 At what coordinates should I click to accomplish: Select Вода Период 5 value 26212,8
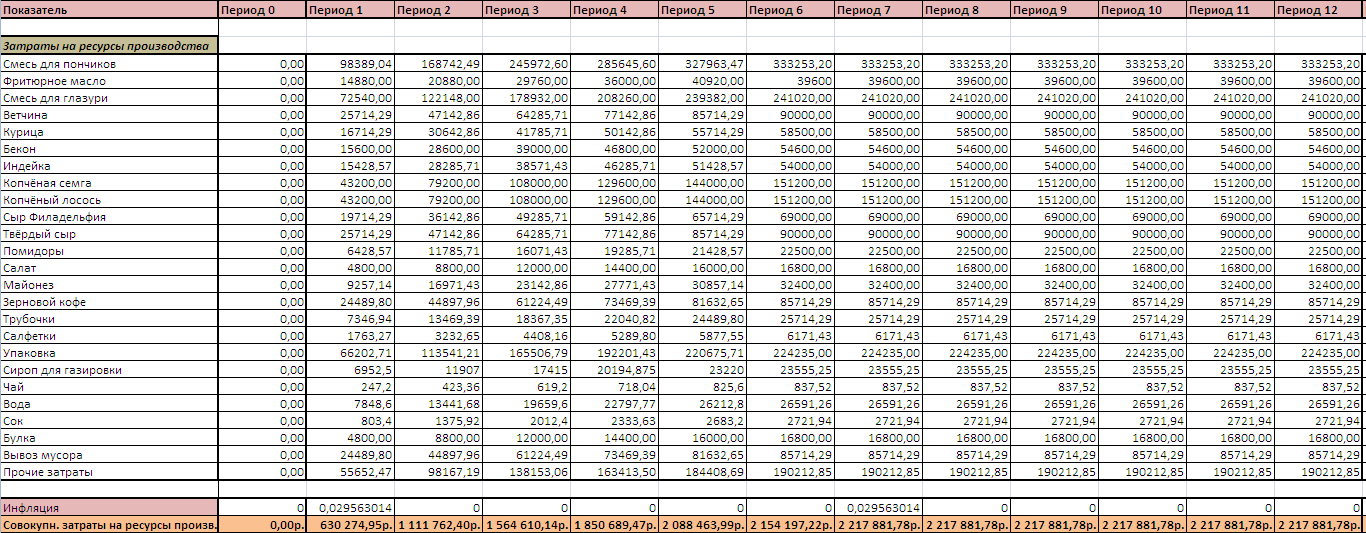[x=702, y=404]
